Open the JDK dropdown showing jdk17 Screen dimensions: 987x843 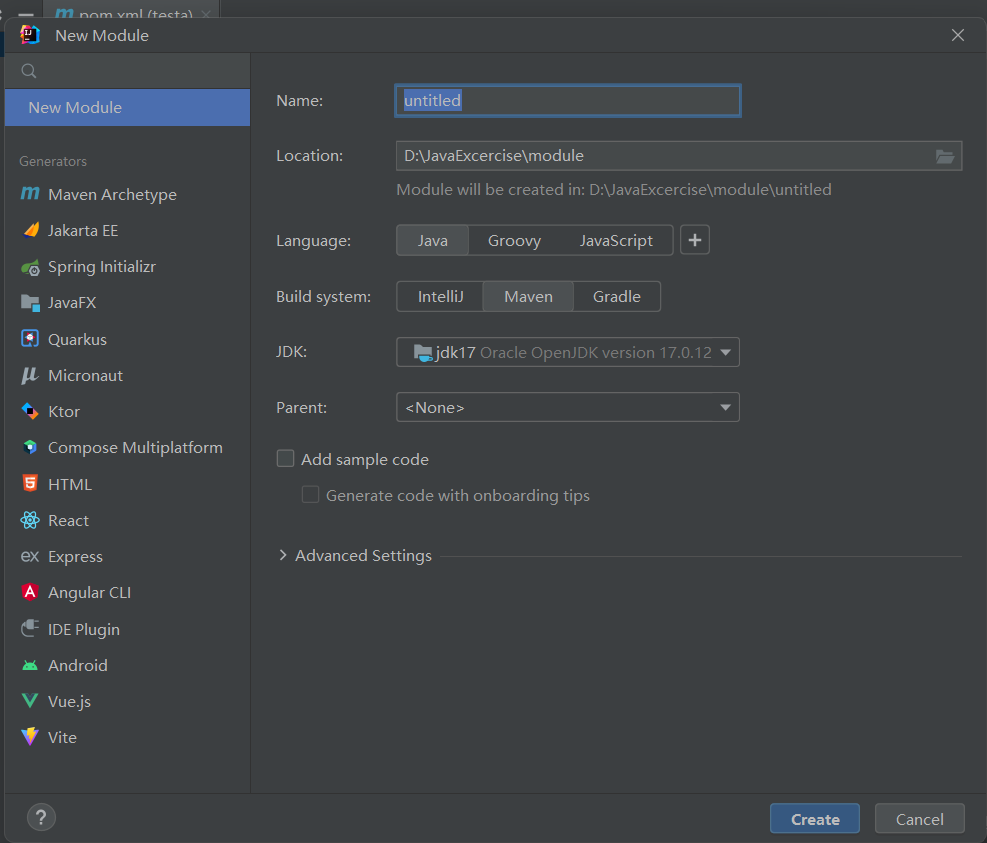tap(568, 352)
